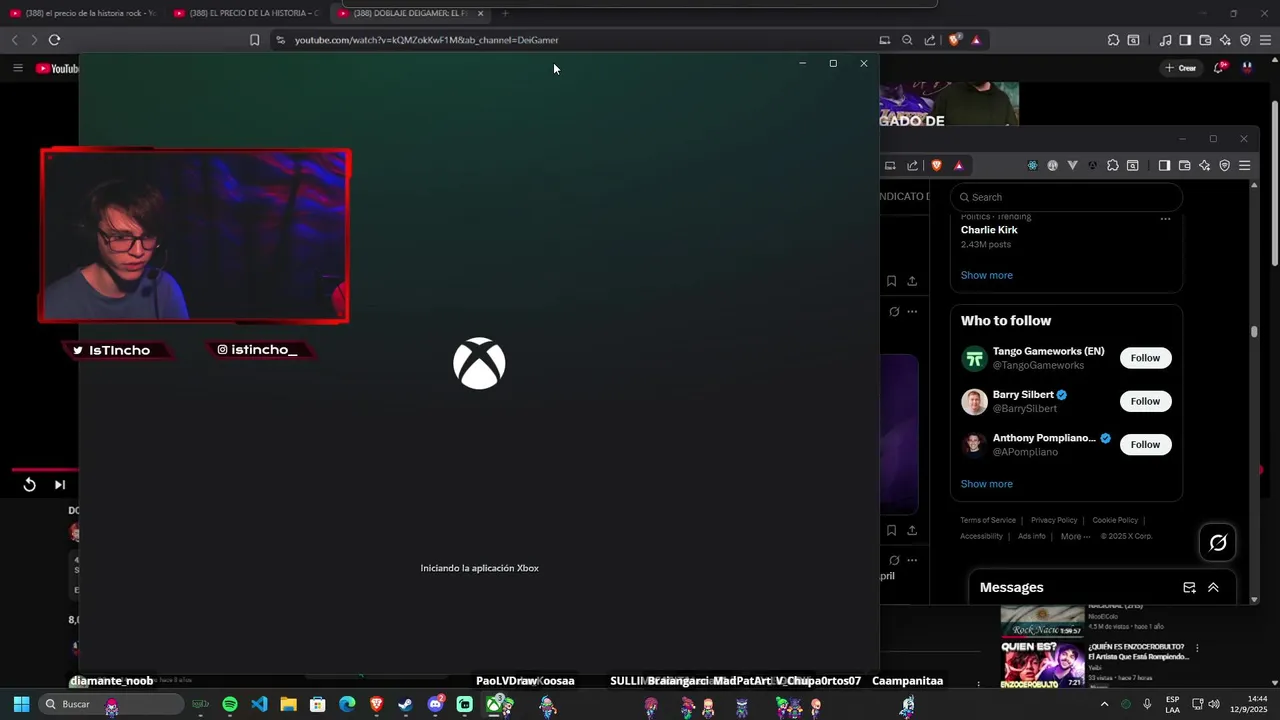
Task: Open a new browser tab with plus button
Action: 505,13
